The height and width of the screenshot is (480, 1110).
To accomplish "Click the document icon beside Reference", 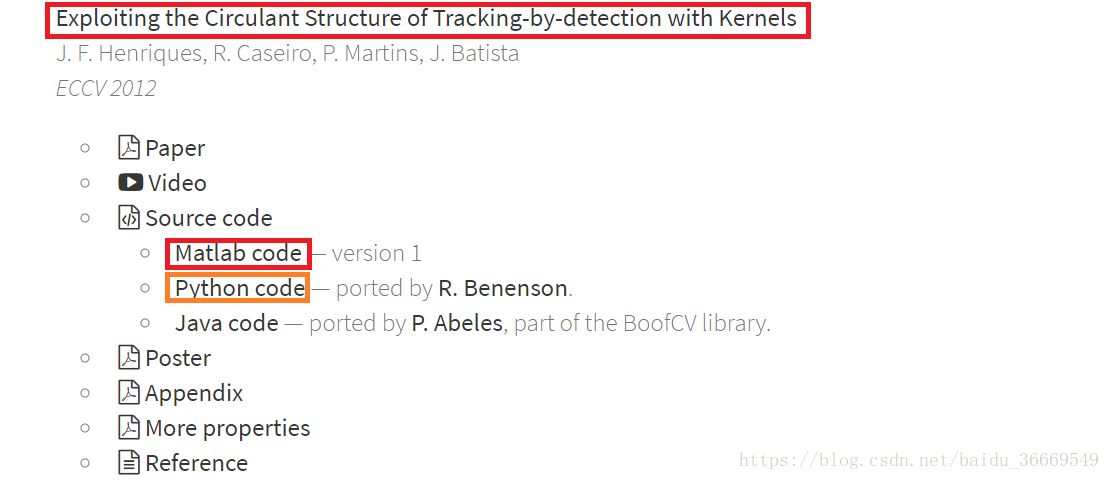I will click(x=129, y=463).
